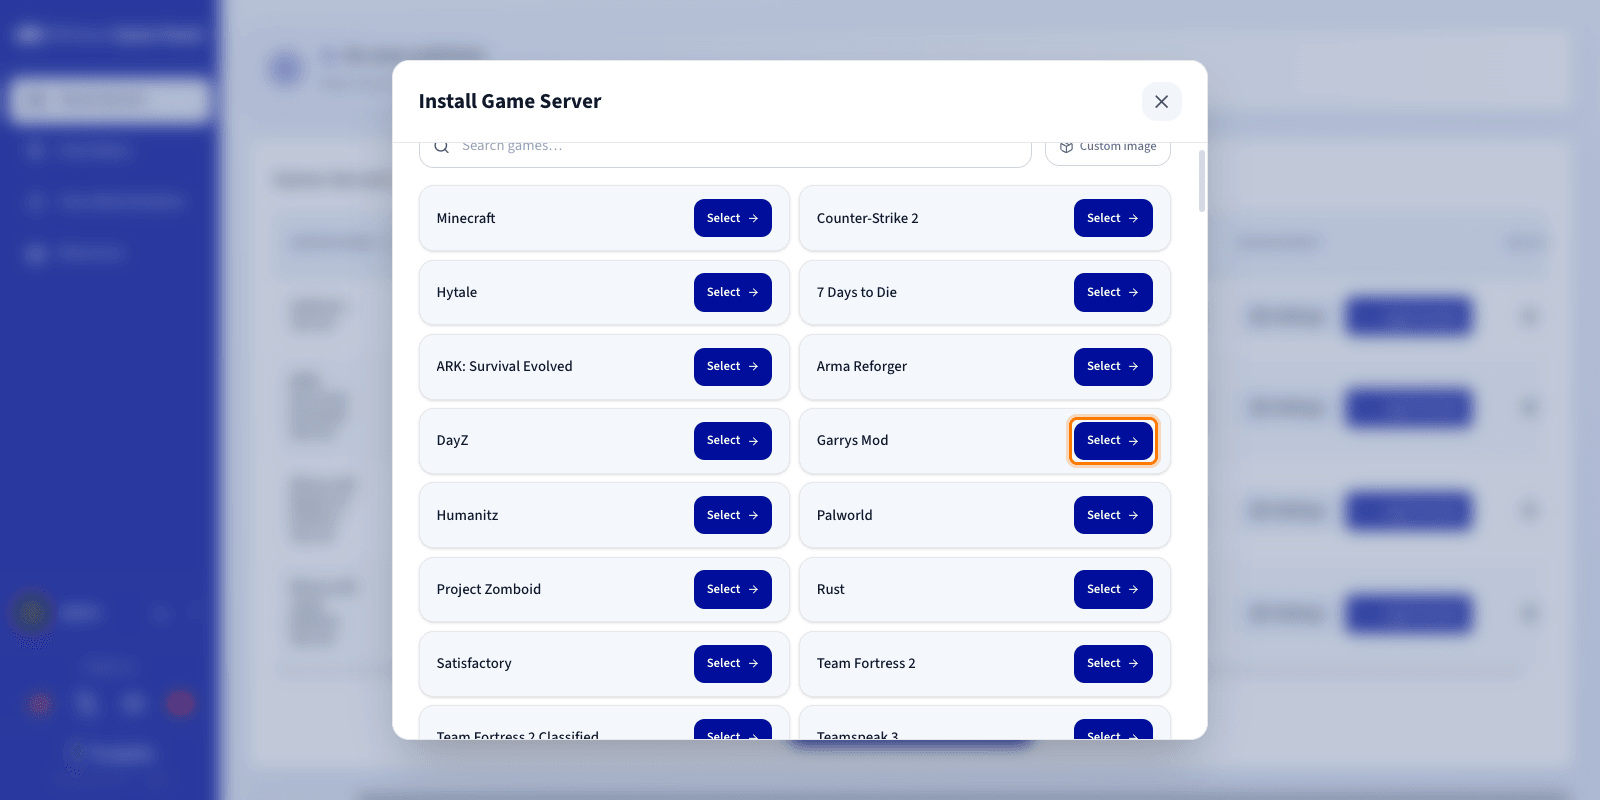
Task: Select 7 Days to Die server
Action: pos(1113,292)
